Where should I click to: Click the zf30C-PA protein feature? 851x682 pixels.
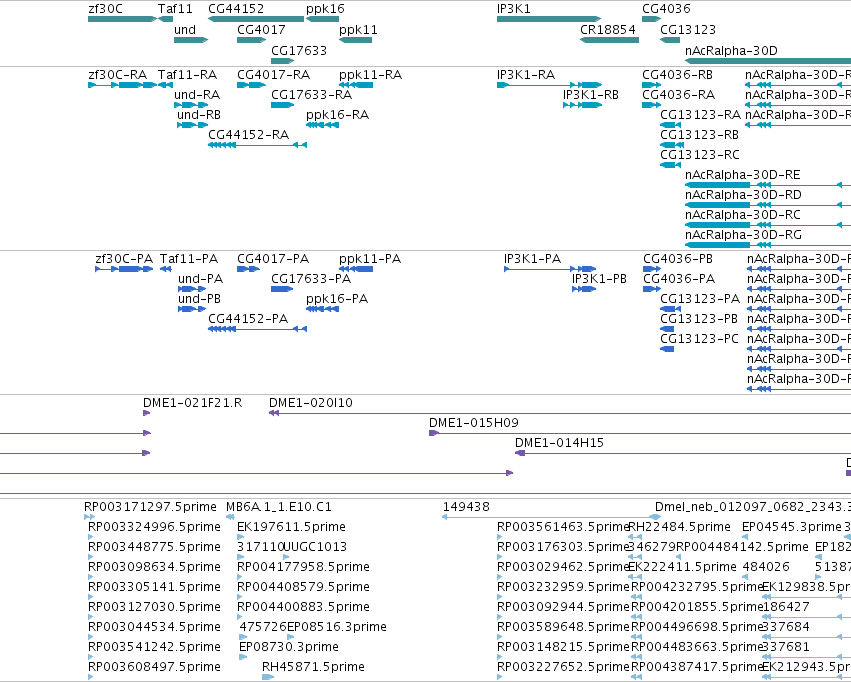point(124,269)
